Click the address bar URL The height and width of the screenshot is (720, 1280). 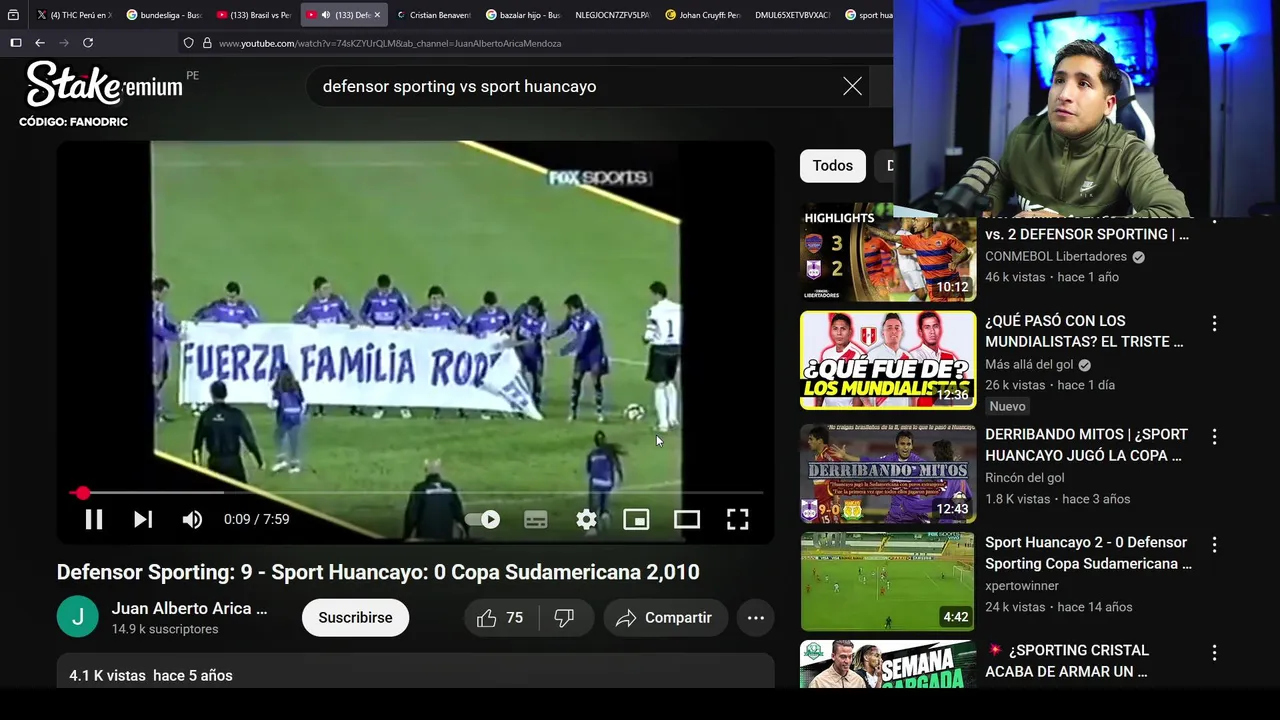(x=390, y=43)
